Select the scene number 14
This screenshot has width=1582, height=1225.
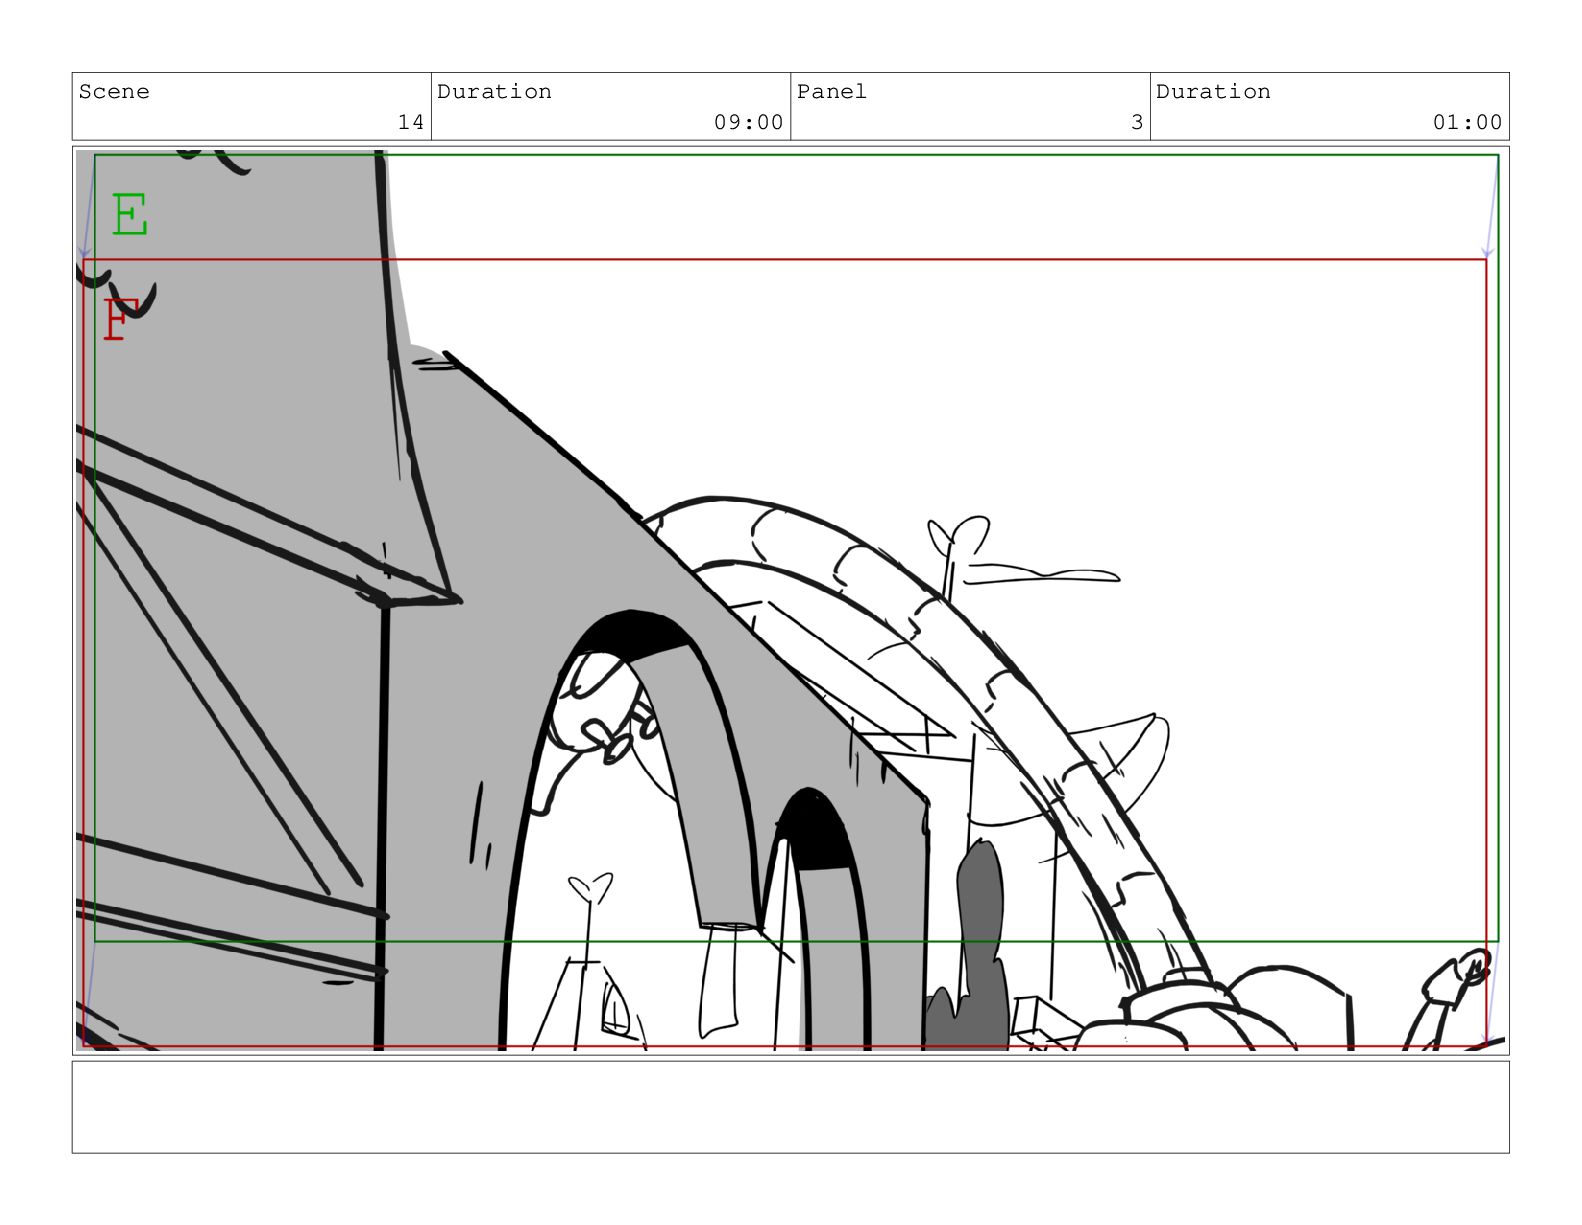[x=410, y=122]
